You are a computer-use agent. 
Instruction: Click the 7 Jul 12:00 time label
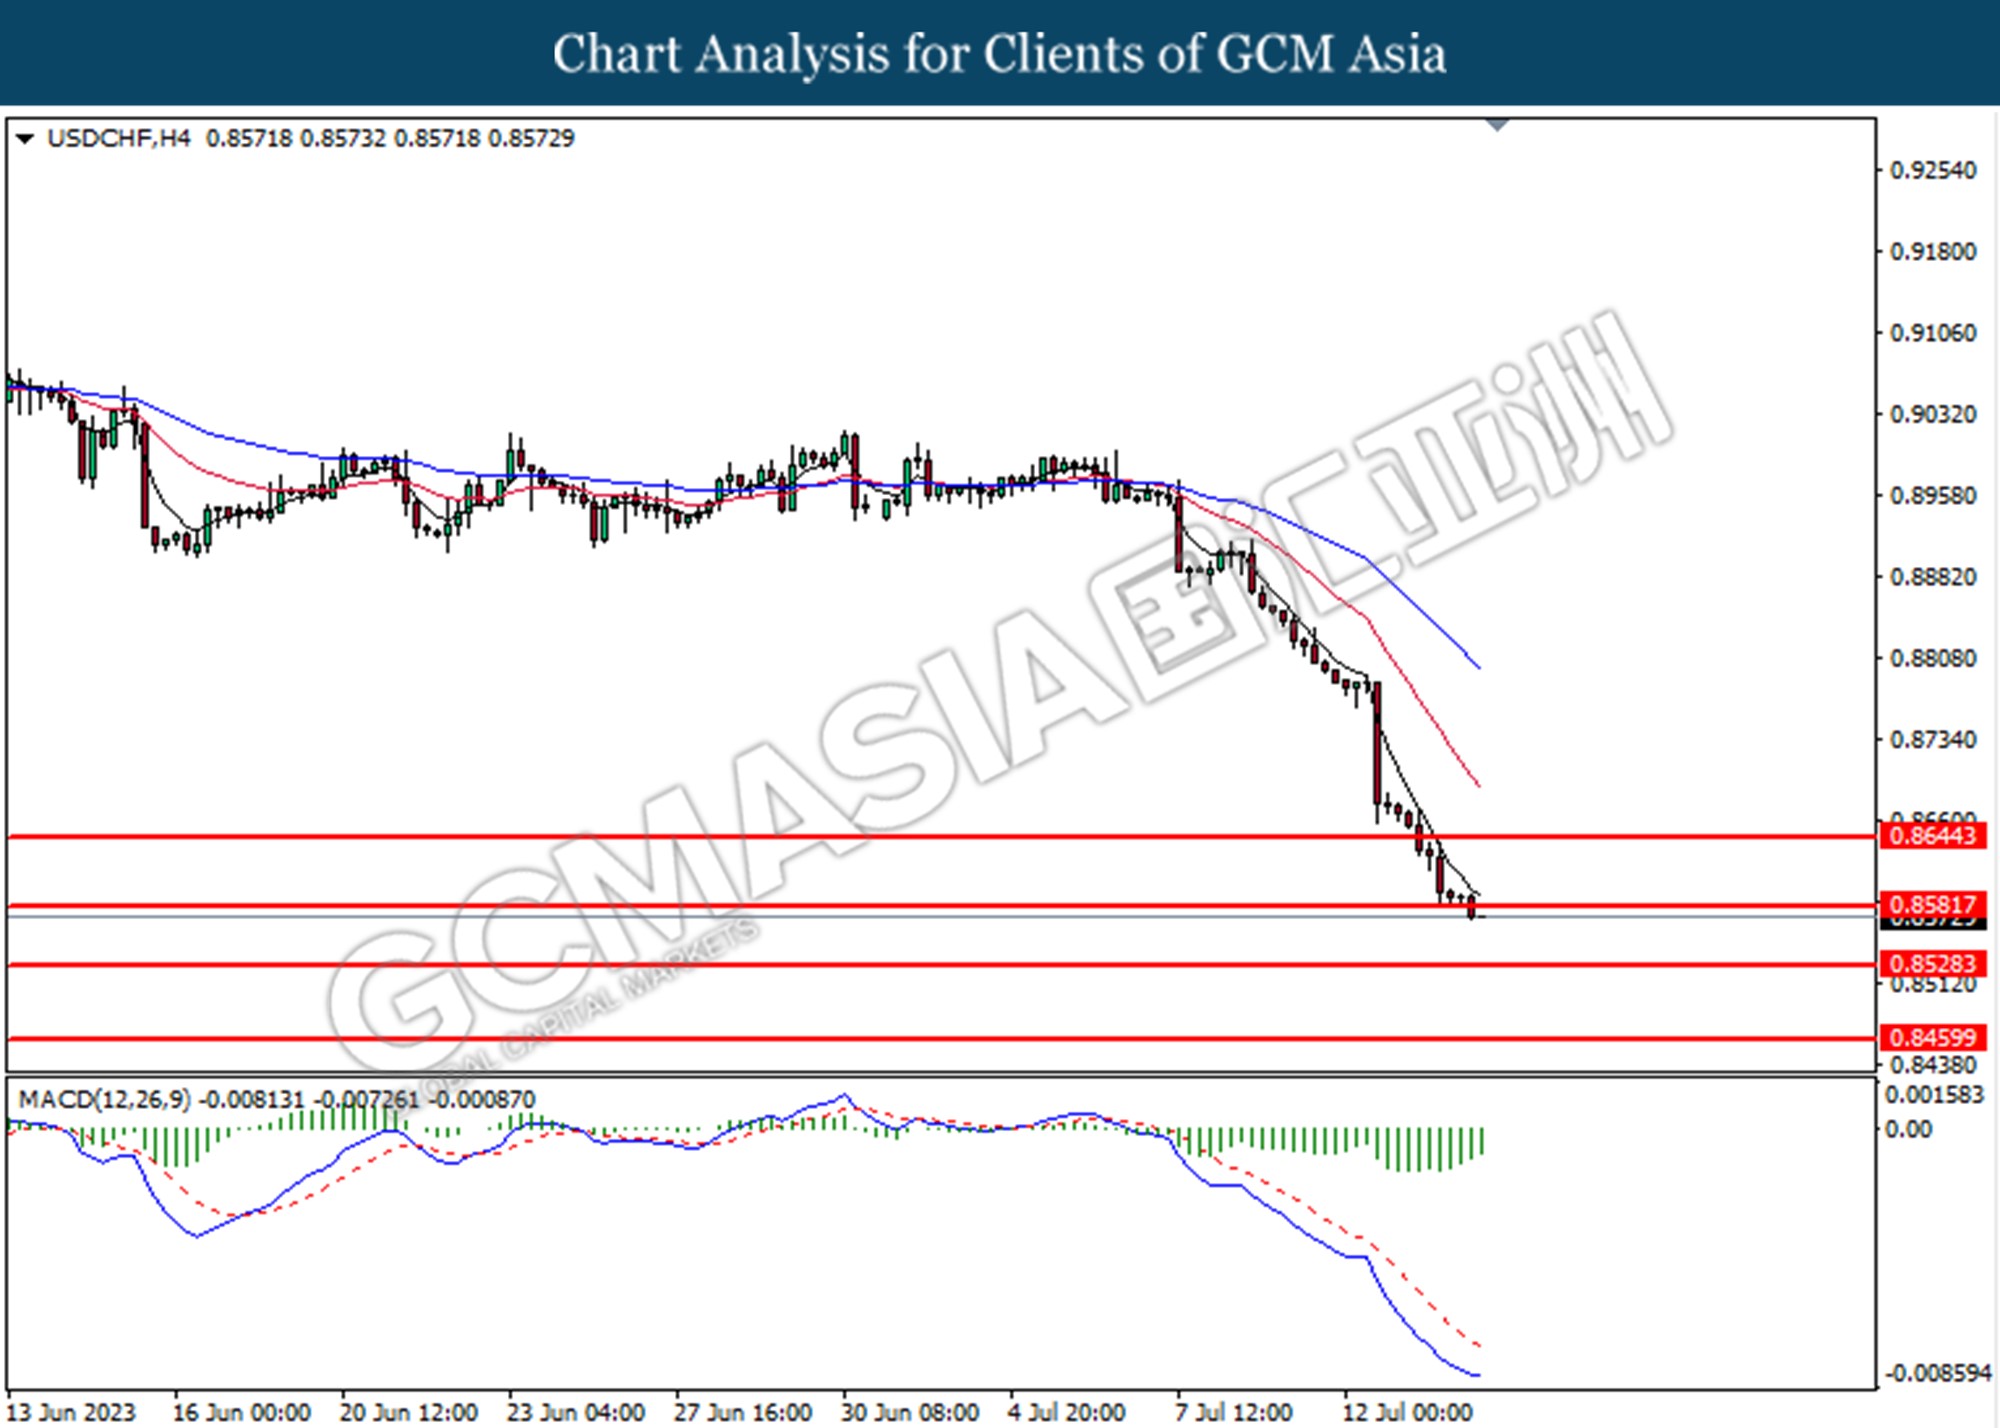(x=1233, y=1412)
